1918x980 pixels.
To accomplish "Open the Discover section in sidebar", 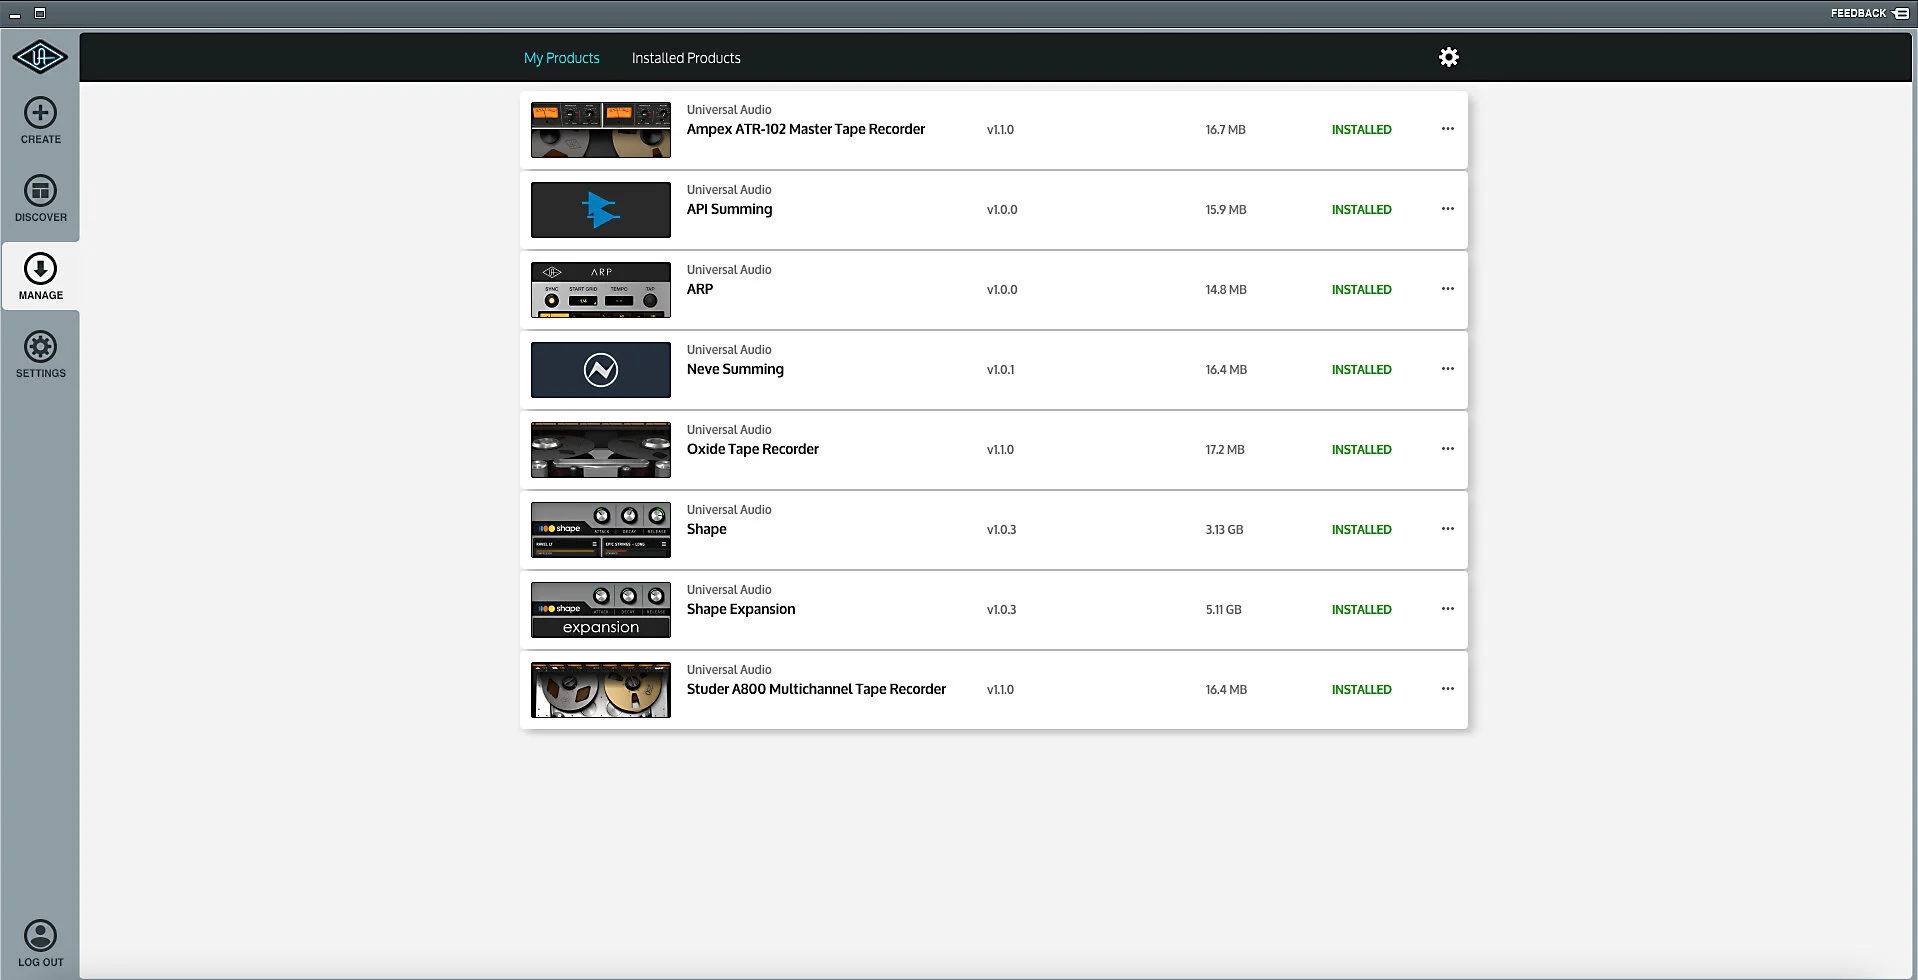I will click(40, 199).
